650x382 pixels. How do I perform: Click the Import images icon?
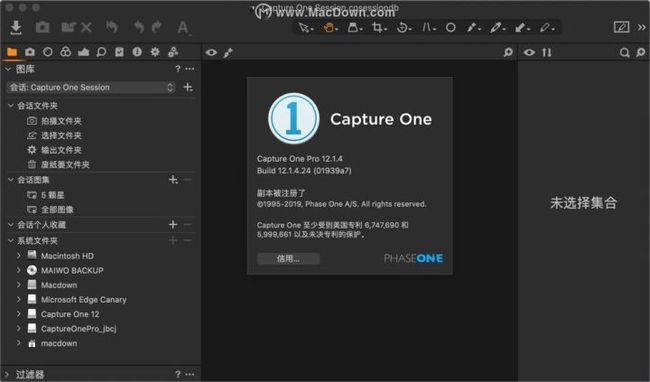click(16, 27)
